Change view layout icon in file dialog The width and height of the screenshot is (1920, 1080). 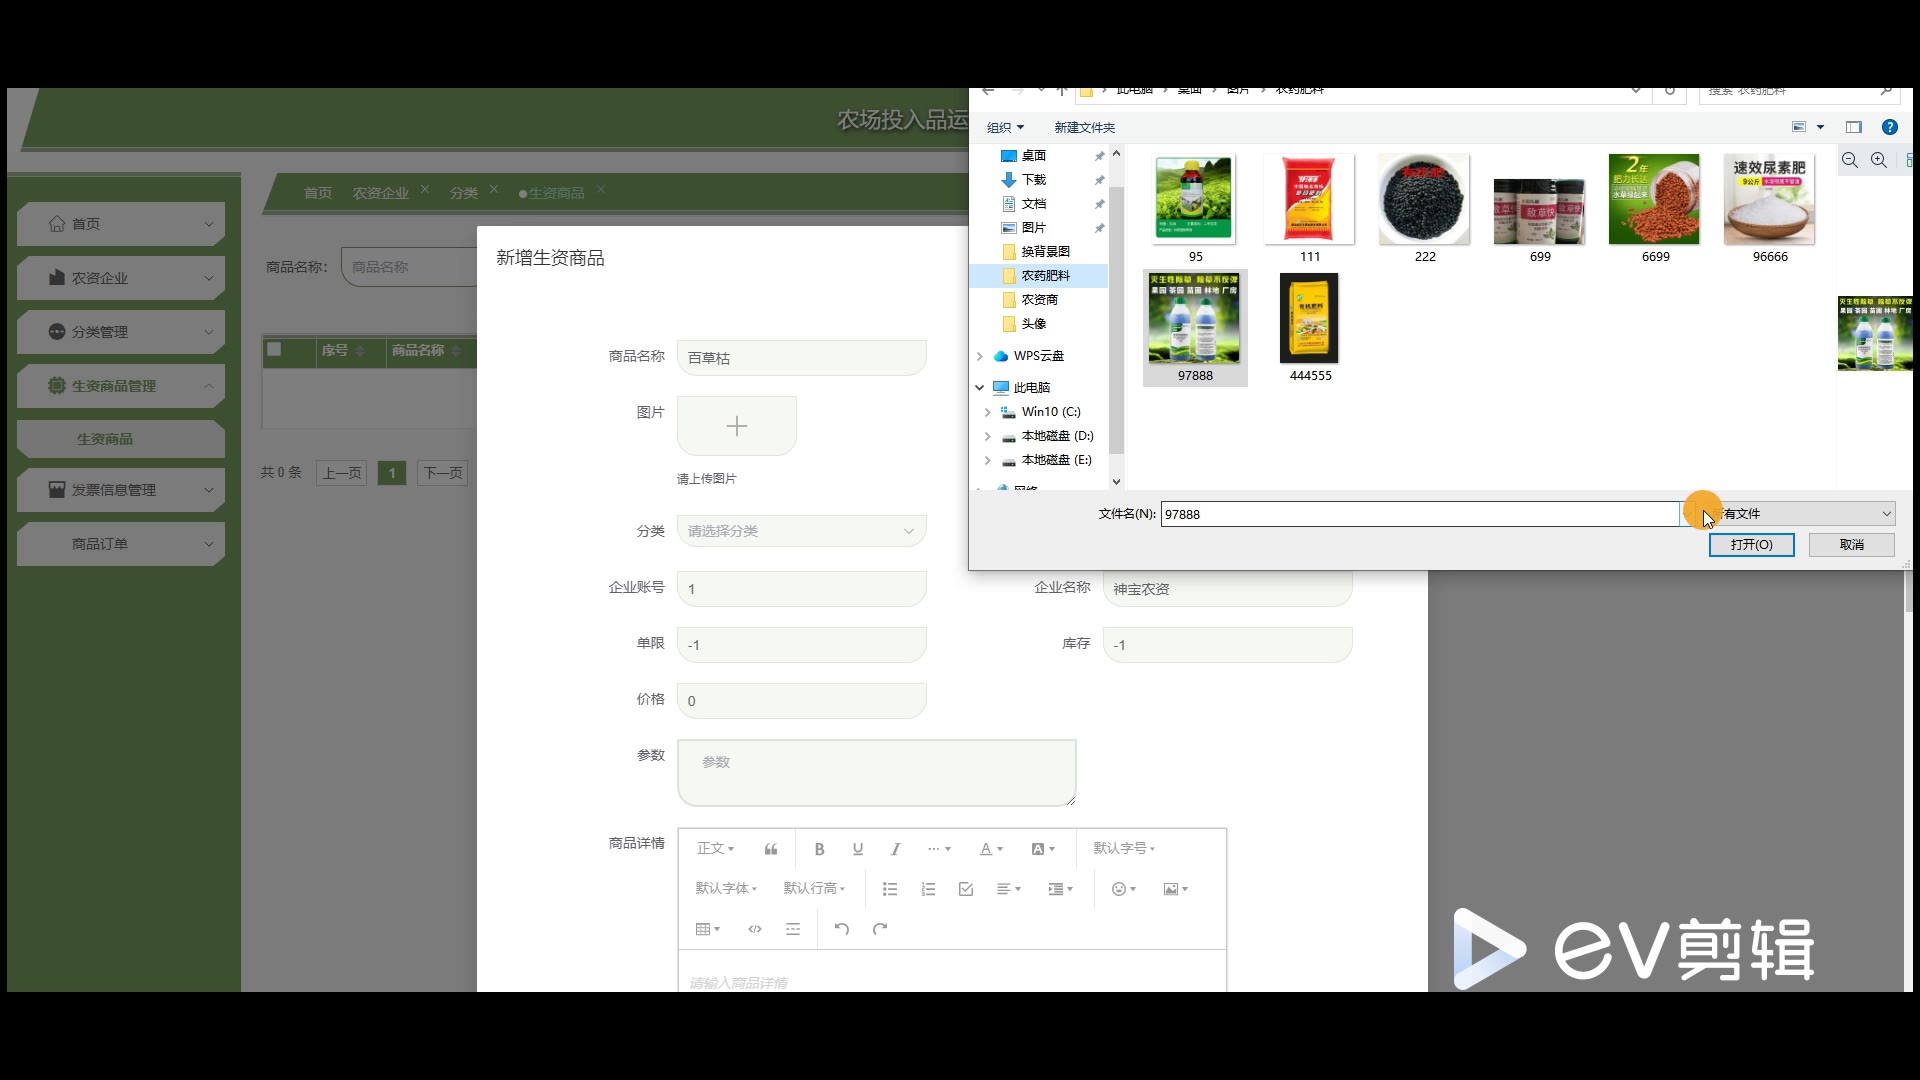pos(1799,127)
